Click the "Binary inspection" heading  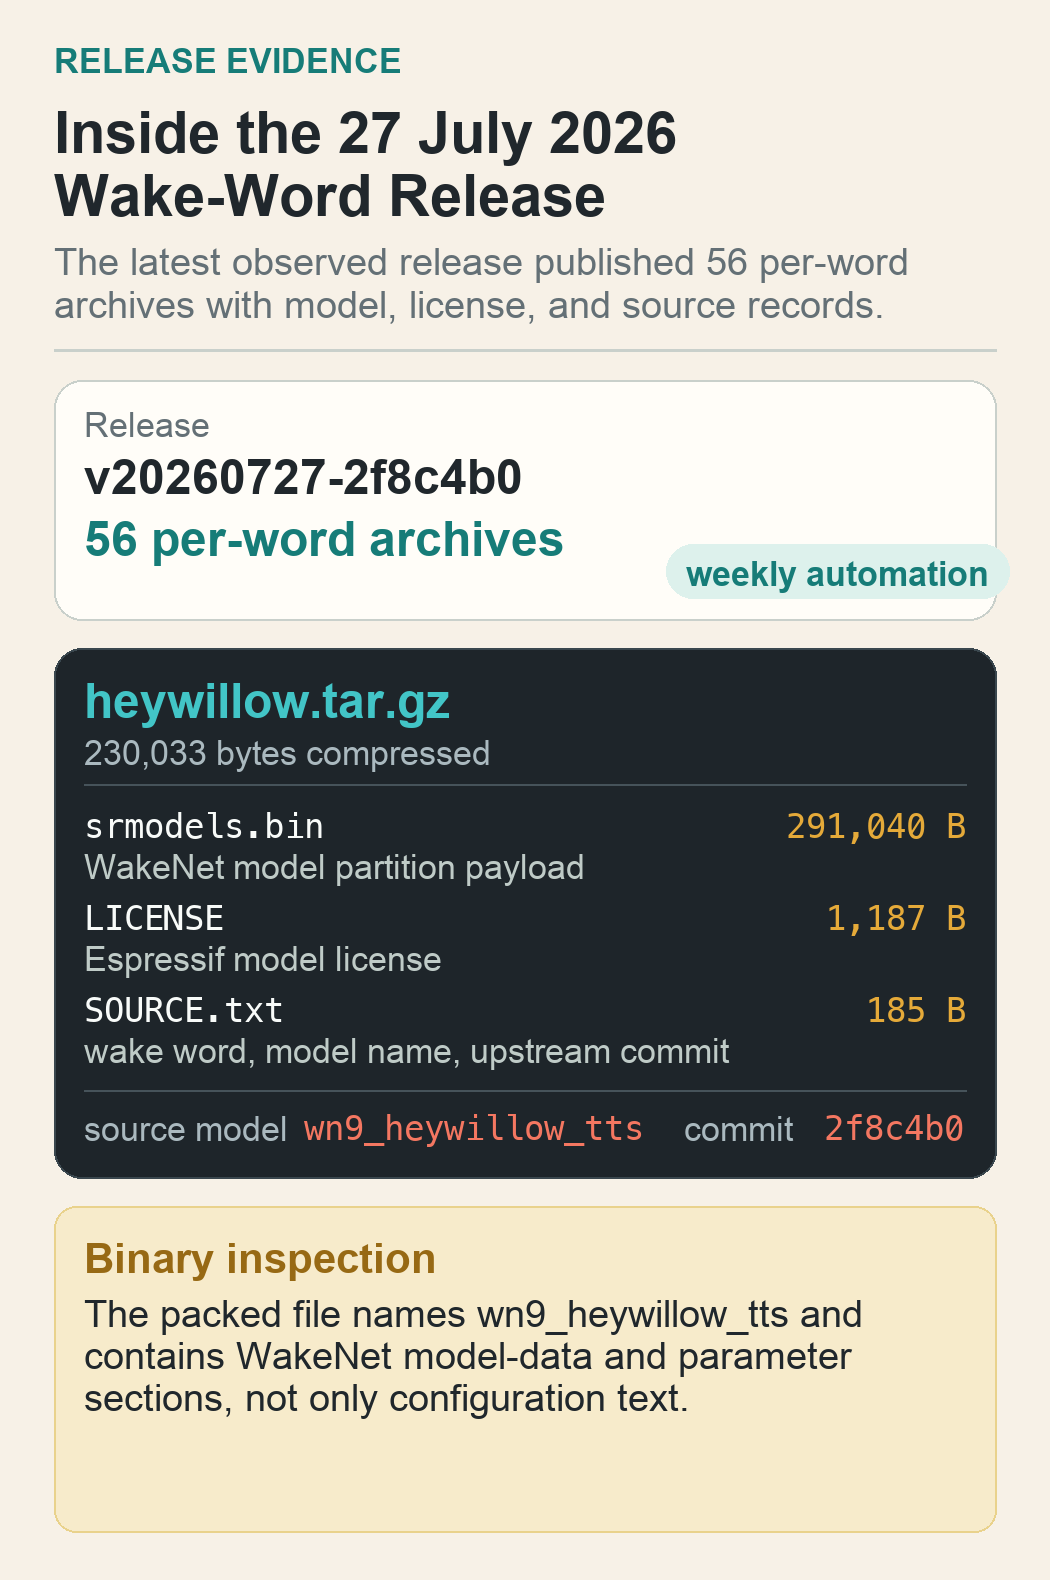pos(260,1258)
